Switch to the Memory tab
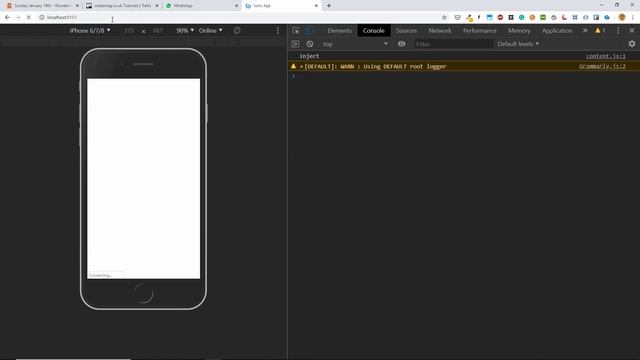The image size is (640, 360). tap(519, 31)
